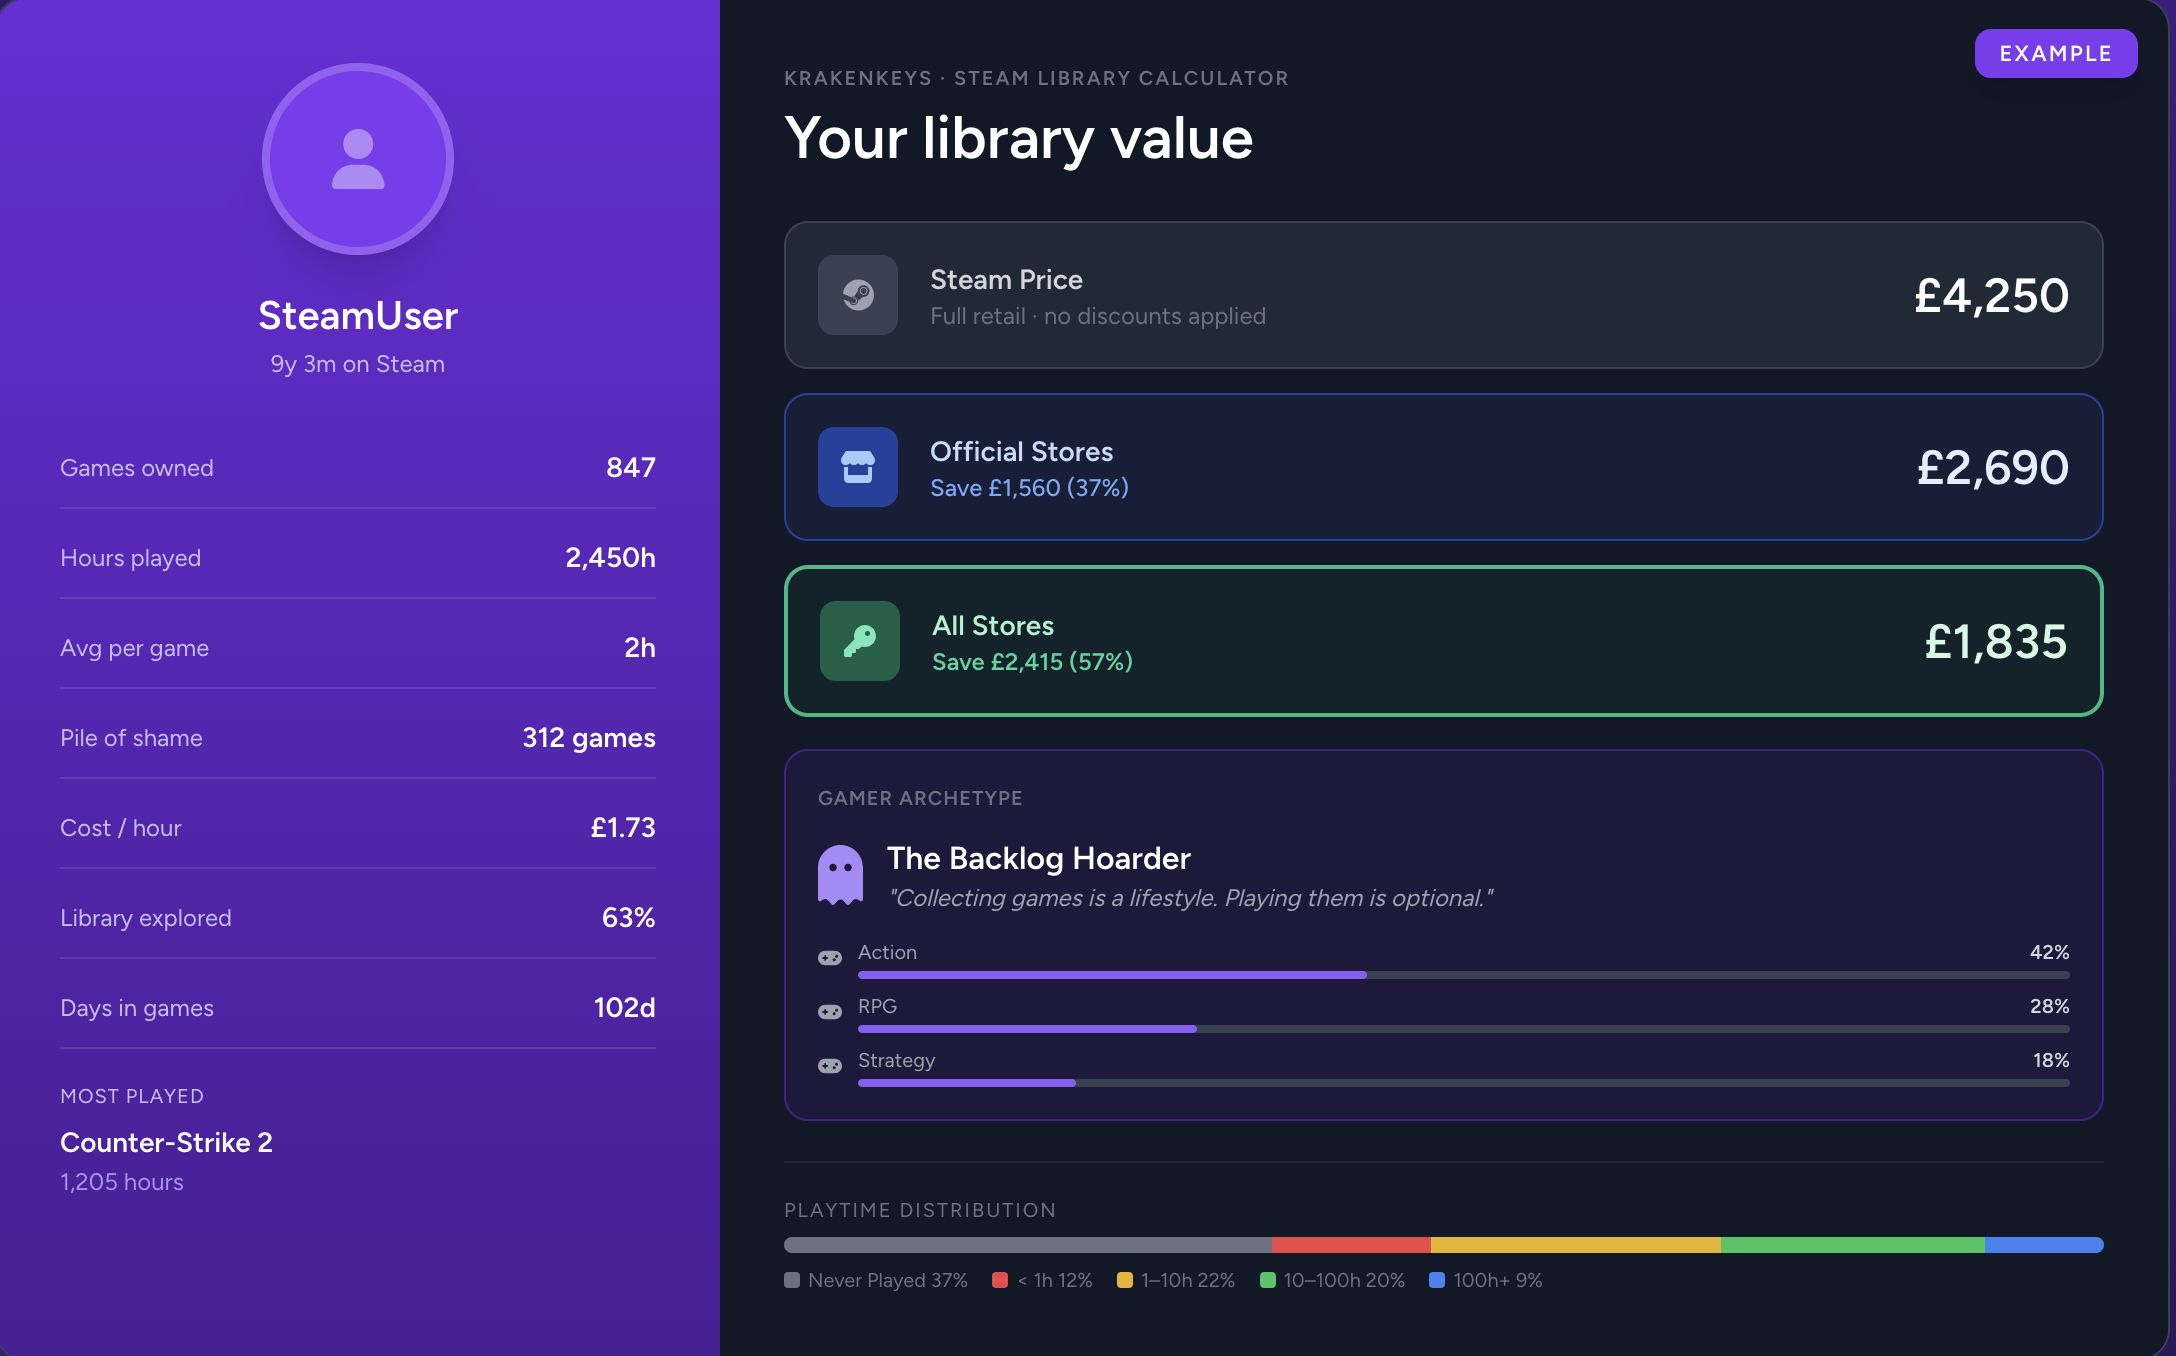Select the Steam Price £4,250 value
2176x1356 pixels.
1991,296
